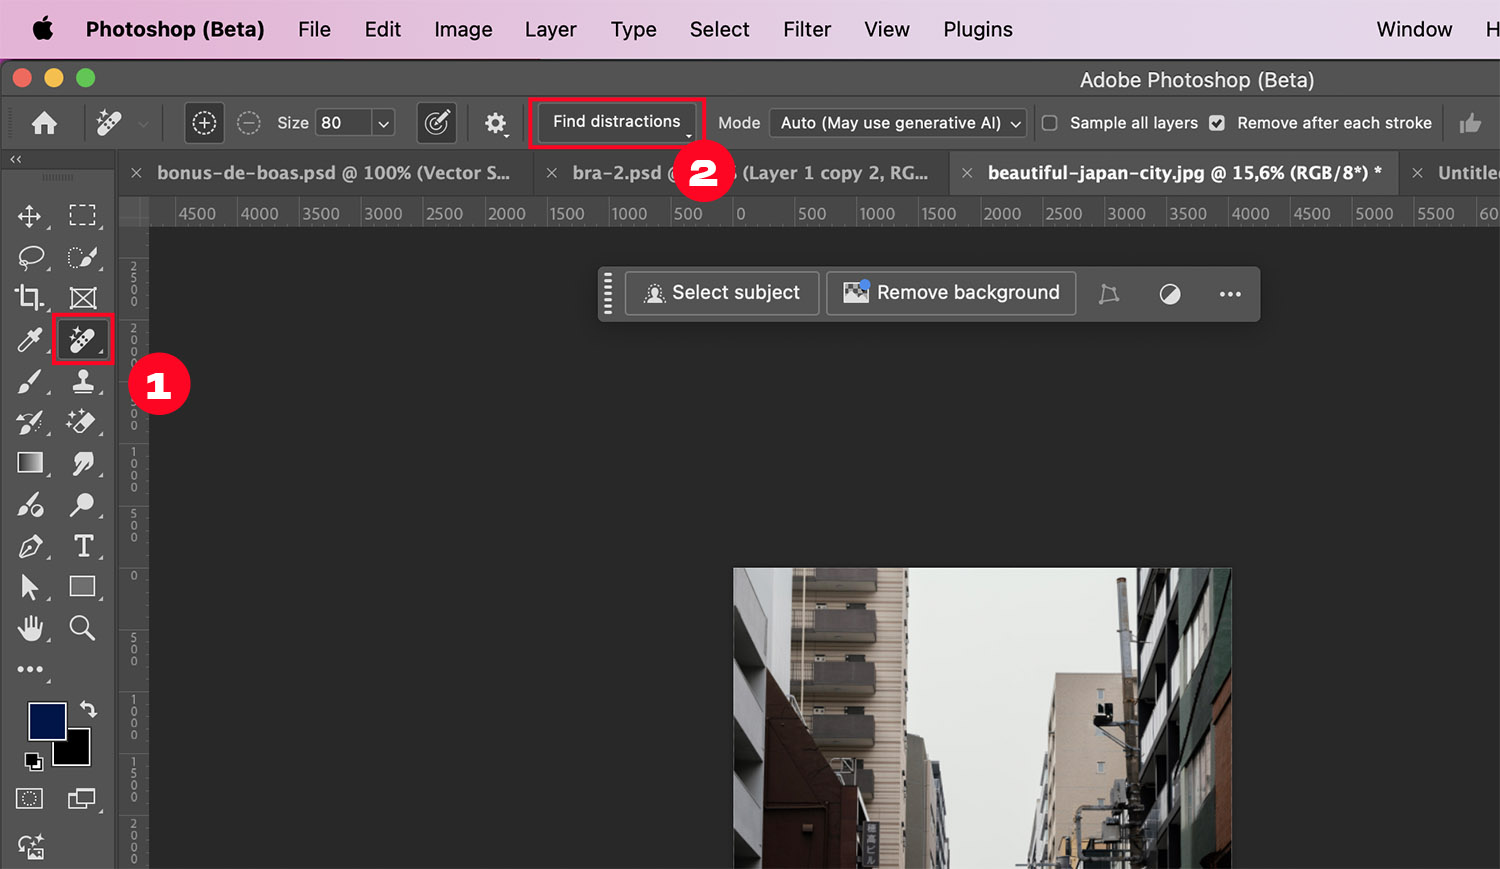The image size is (1500, 869).
Task: Toggle Quick Mask mode
Action: click(x=30, y=798)
